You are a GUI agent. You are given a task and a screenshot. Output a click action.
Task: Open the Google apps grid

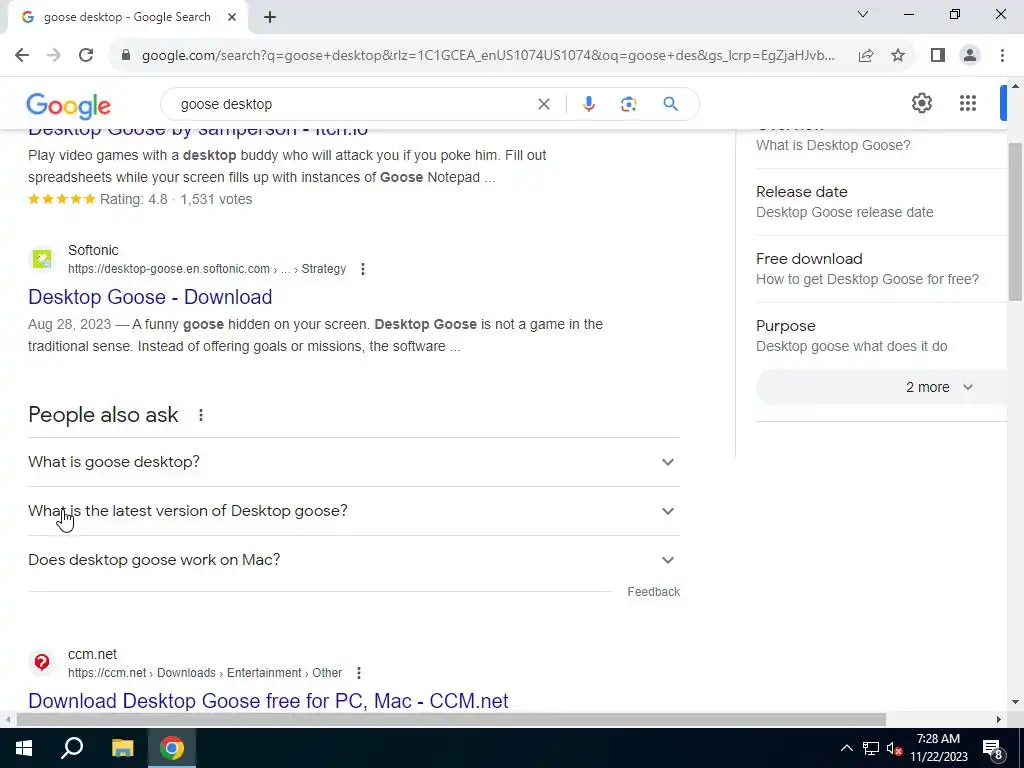coord(968,103)
